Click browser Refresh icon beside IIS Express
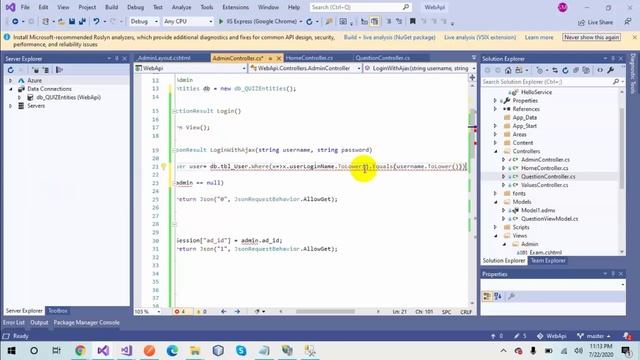The width and height of the screenshot is (640, 360). (309, 22)
